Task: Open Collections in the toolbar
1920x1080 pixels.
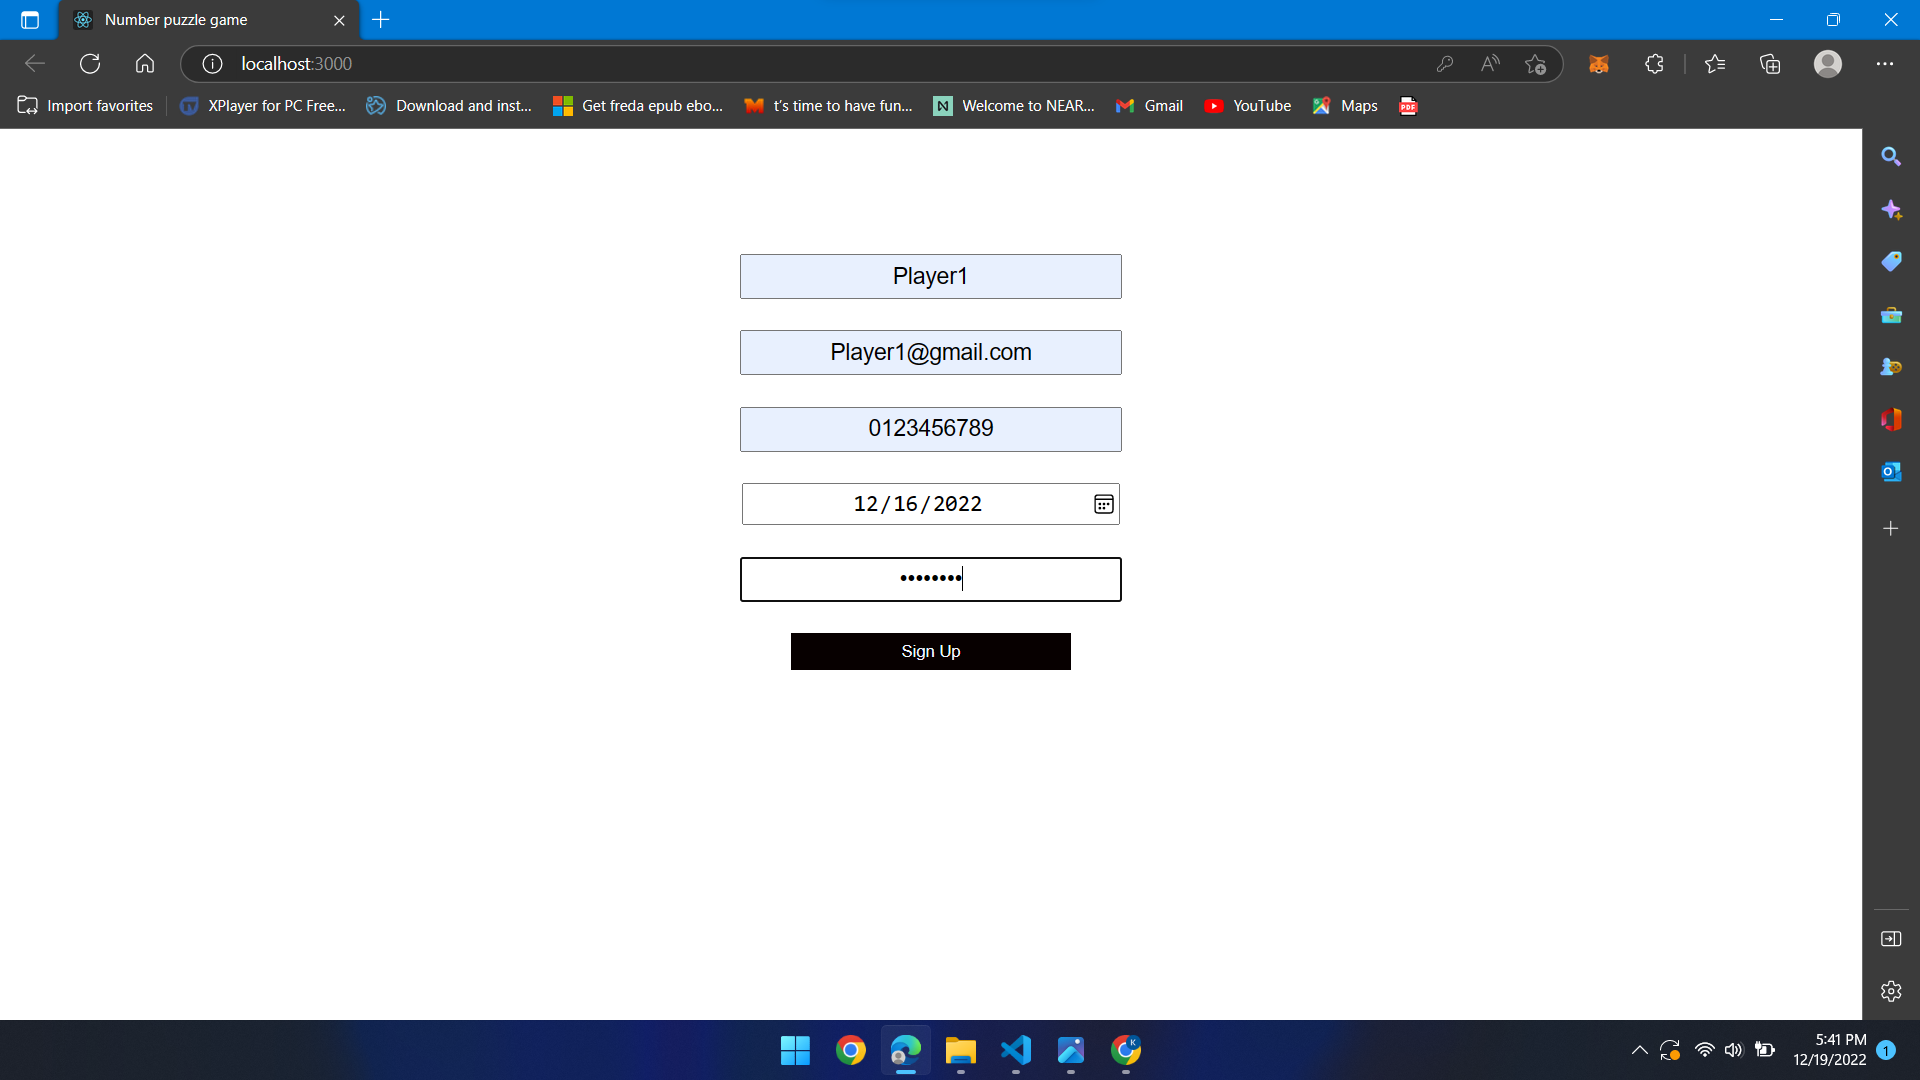Action: click(x=1770, y=63)
